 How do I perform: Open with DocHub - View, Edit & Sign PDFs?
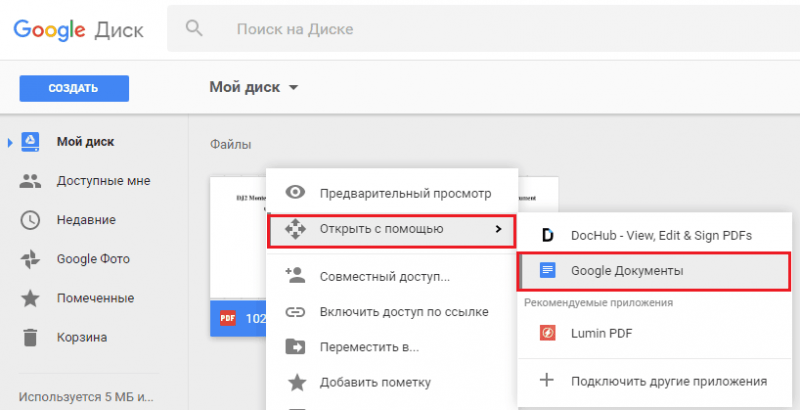655,236
